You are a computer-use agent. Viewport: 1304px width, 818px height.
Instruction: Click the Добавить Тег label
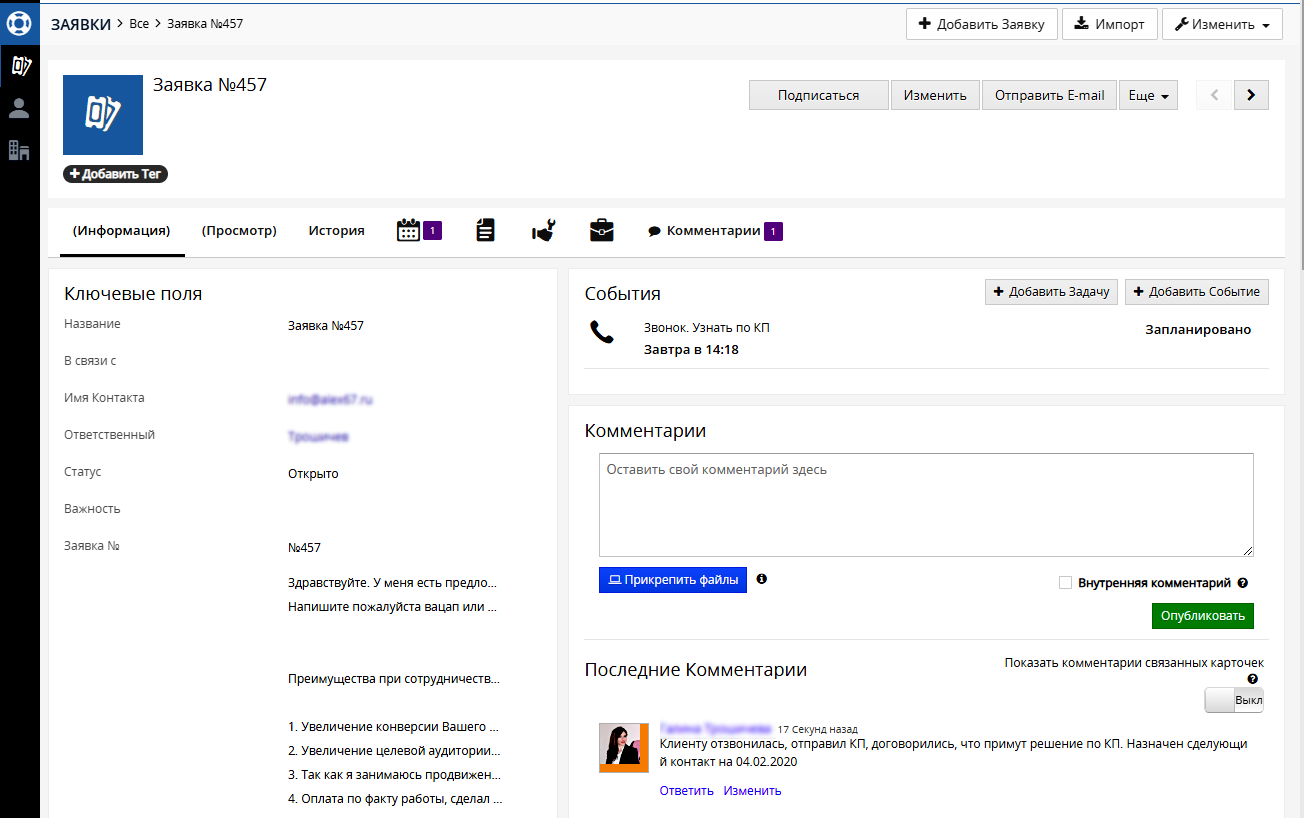pos(116,174)
